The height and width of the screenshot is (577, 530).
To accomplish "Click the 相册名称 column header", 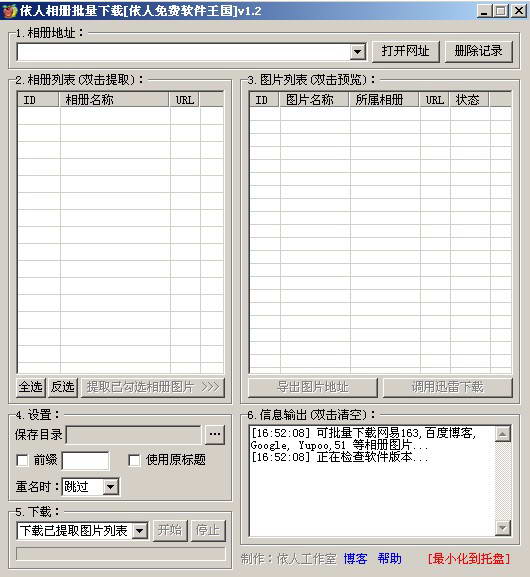I will point(114,100).
